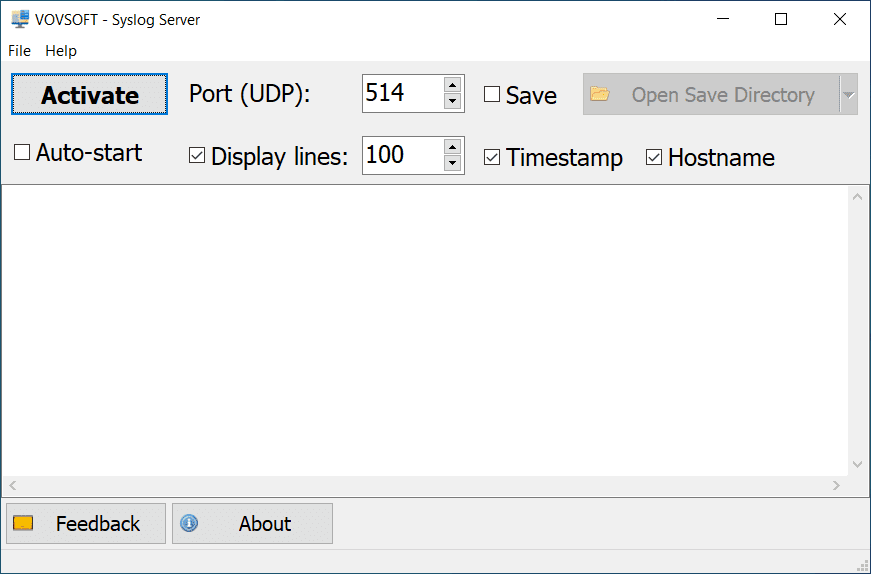Image resolution: width=871 pixels, height=574 pixels.
Task: Open the File menu
Action: pos(19,51)
